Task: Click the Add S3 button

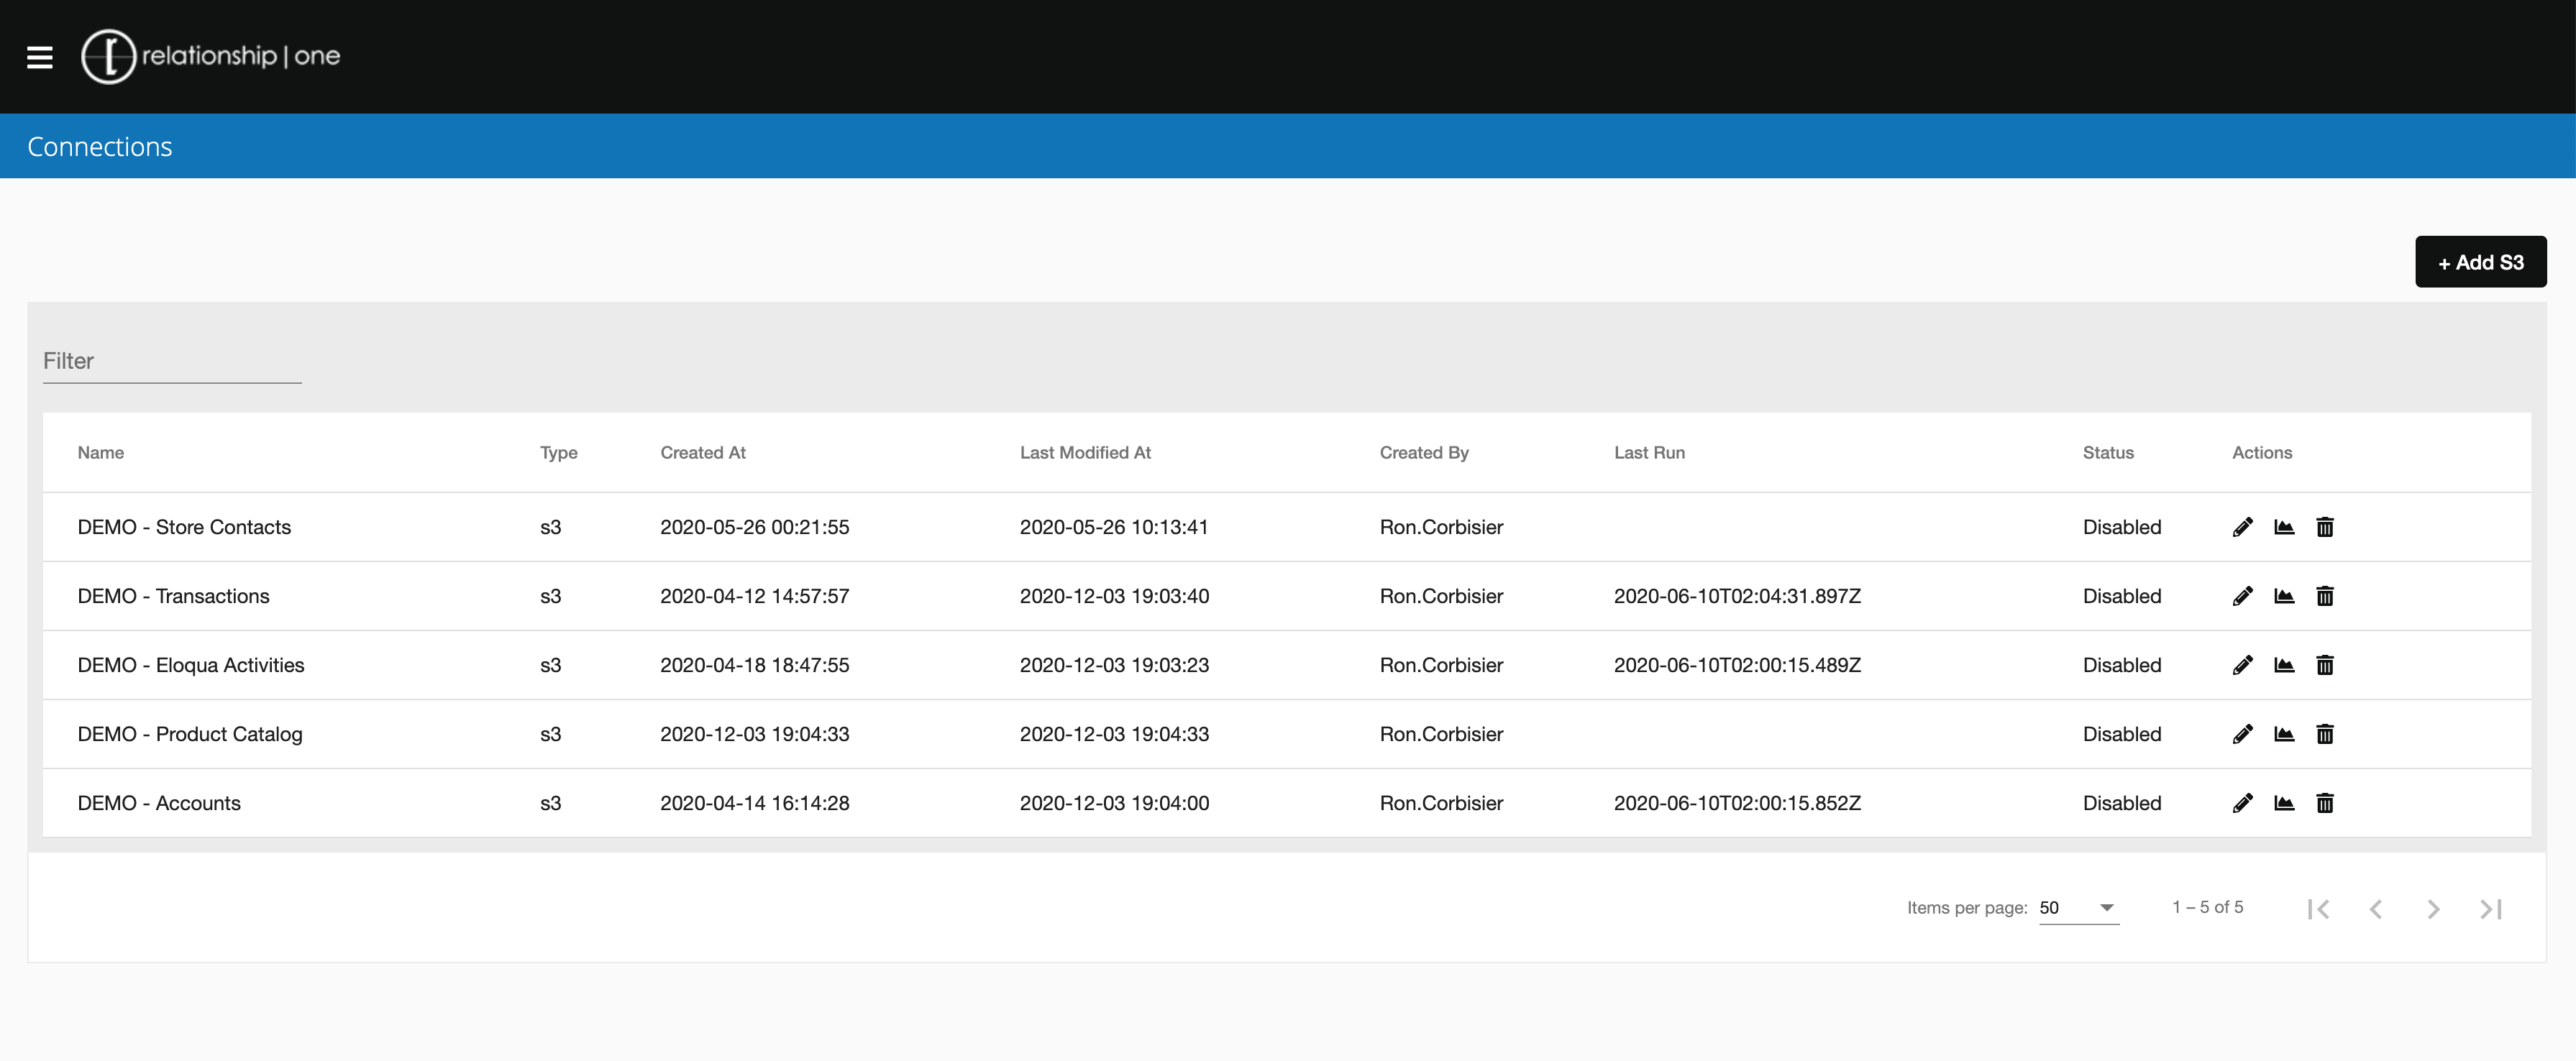Action: pos(2480,262)
